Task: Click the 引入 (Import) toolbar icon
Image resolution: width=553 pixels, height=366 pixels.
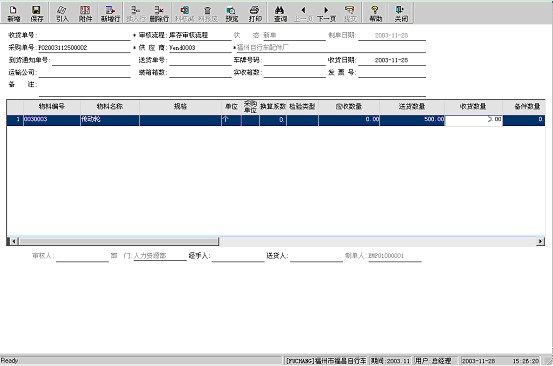Action: 62,13
